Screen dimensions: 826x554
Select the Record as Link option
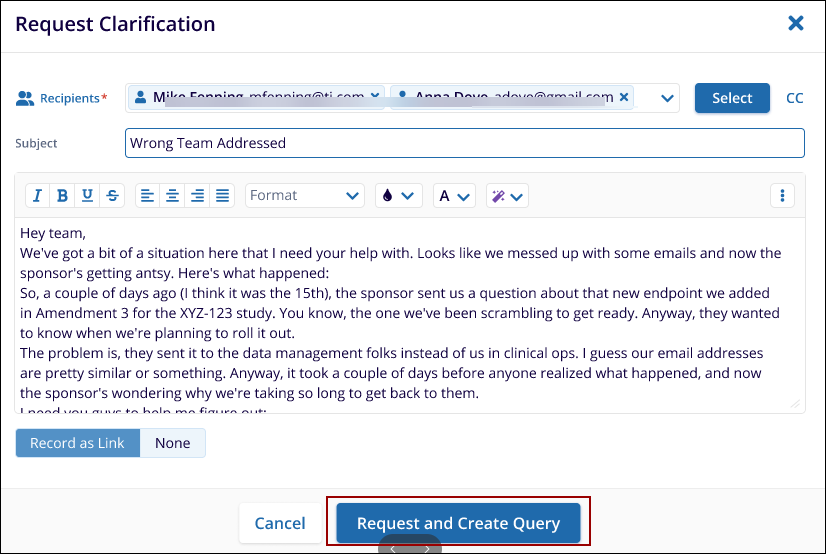point(77,443)
